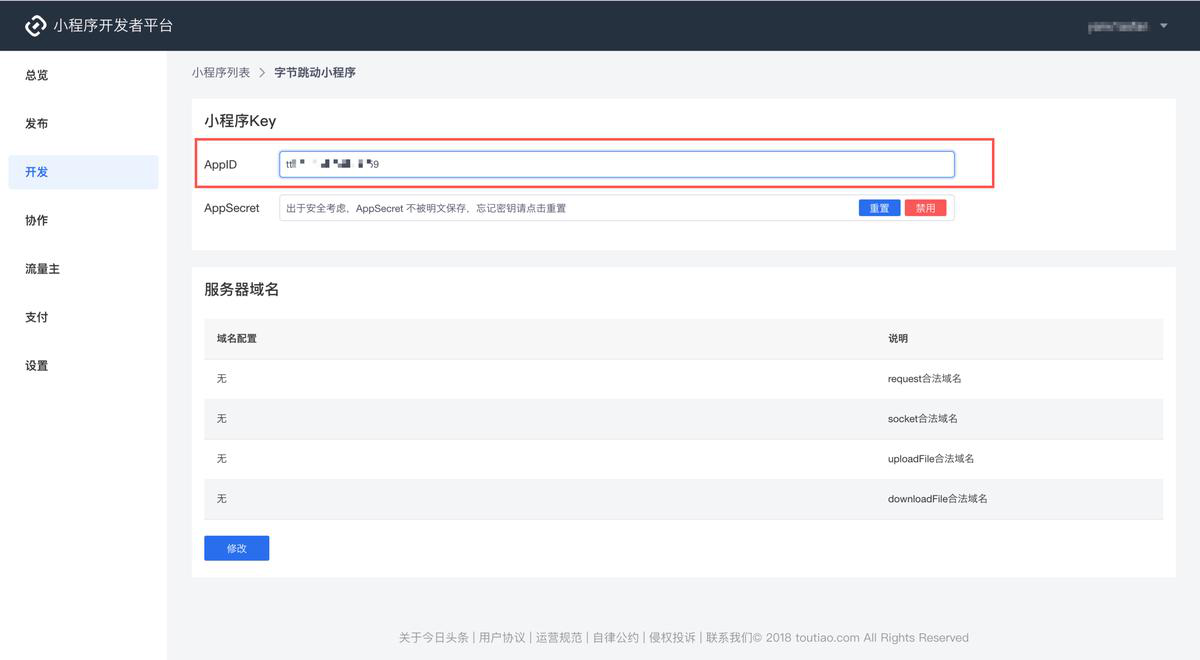Click the 修改 button for domains
This screenshot has width=1200, height=660.
tap(236, 548)
